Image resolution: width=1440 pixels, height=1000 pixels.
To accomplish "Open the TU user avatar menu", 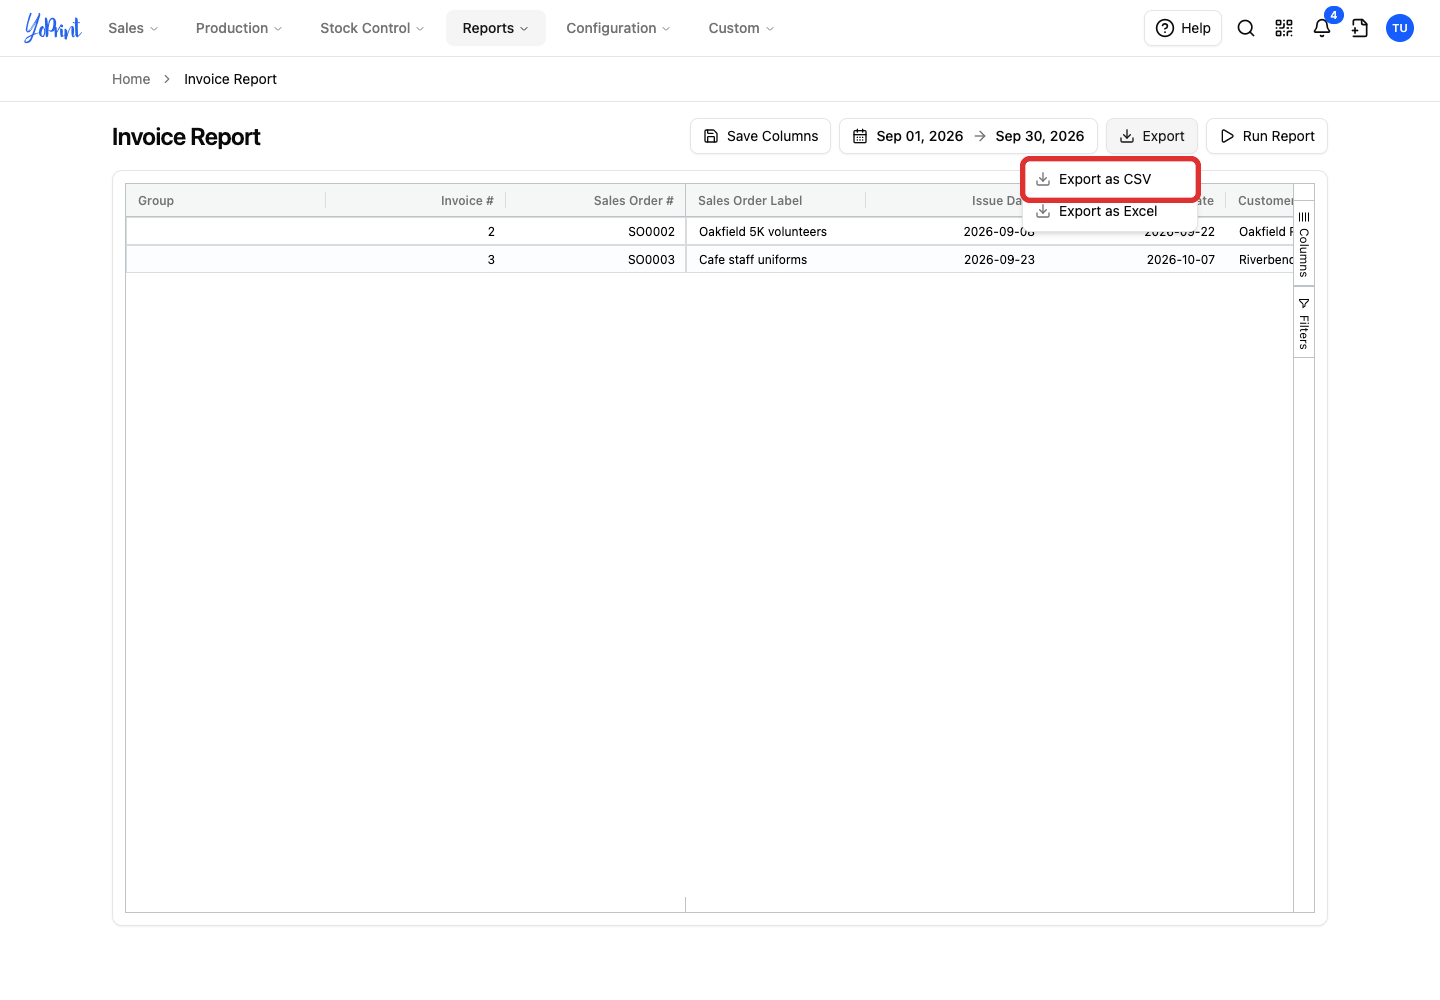I will pyautogui.click(x=1400, y=28).
